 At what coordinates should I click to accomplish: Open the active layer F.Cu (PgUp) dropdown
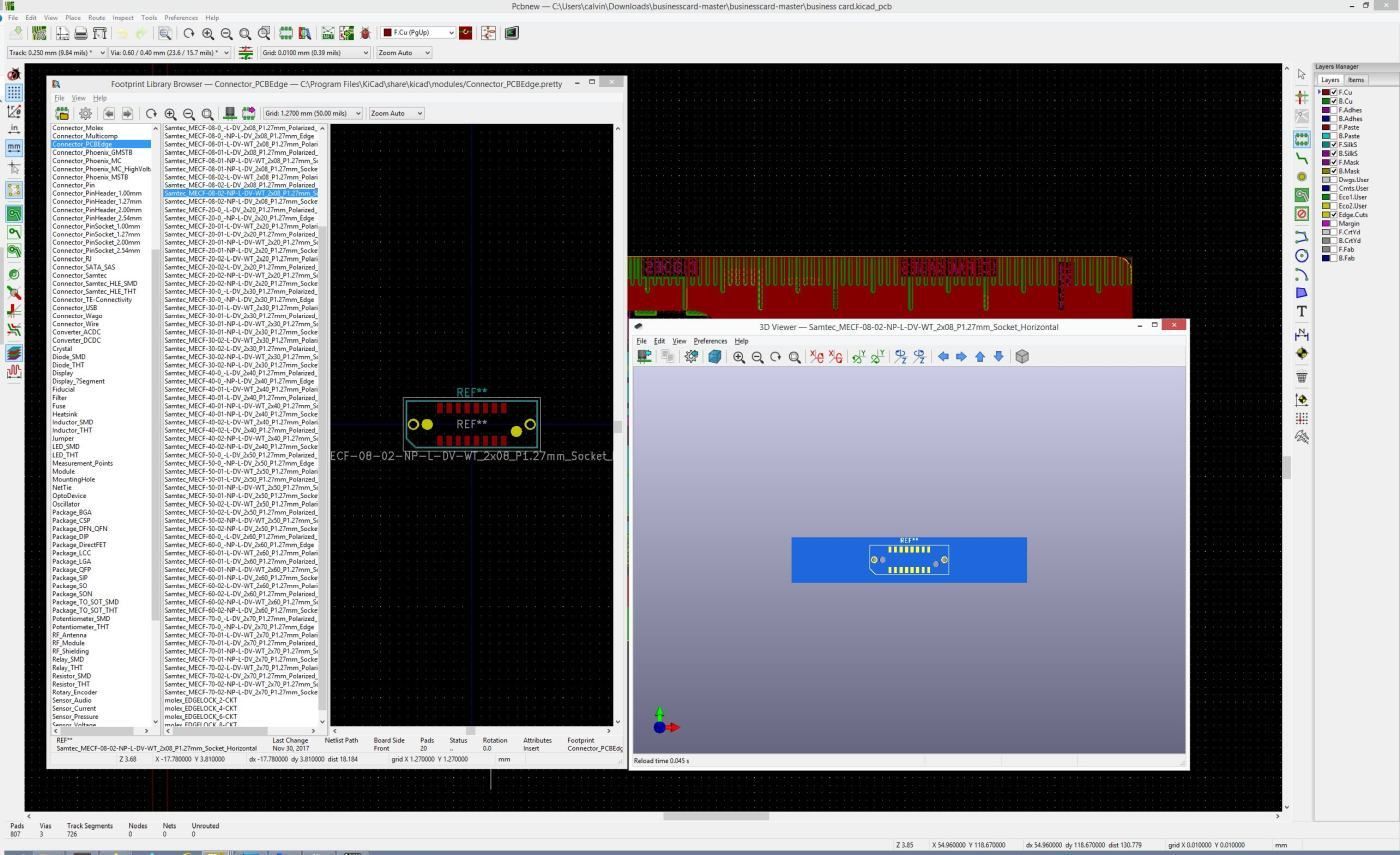(415, 32)
